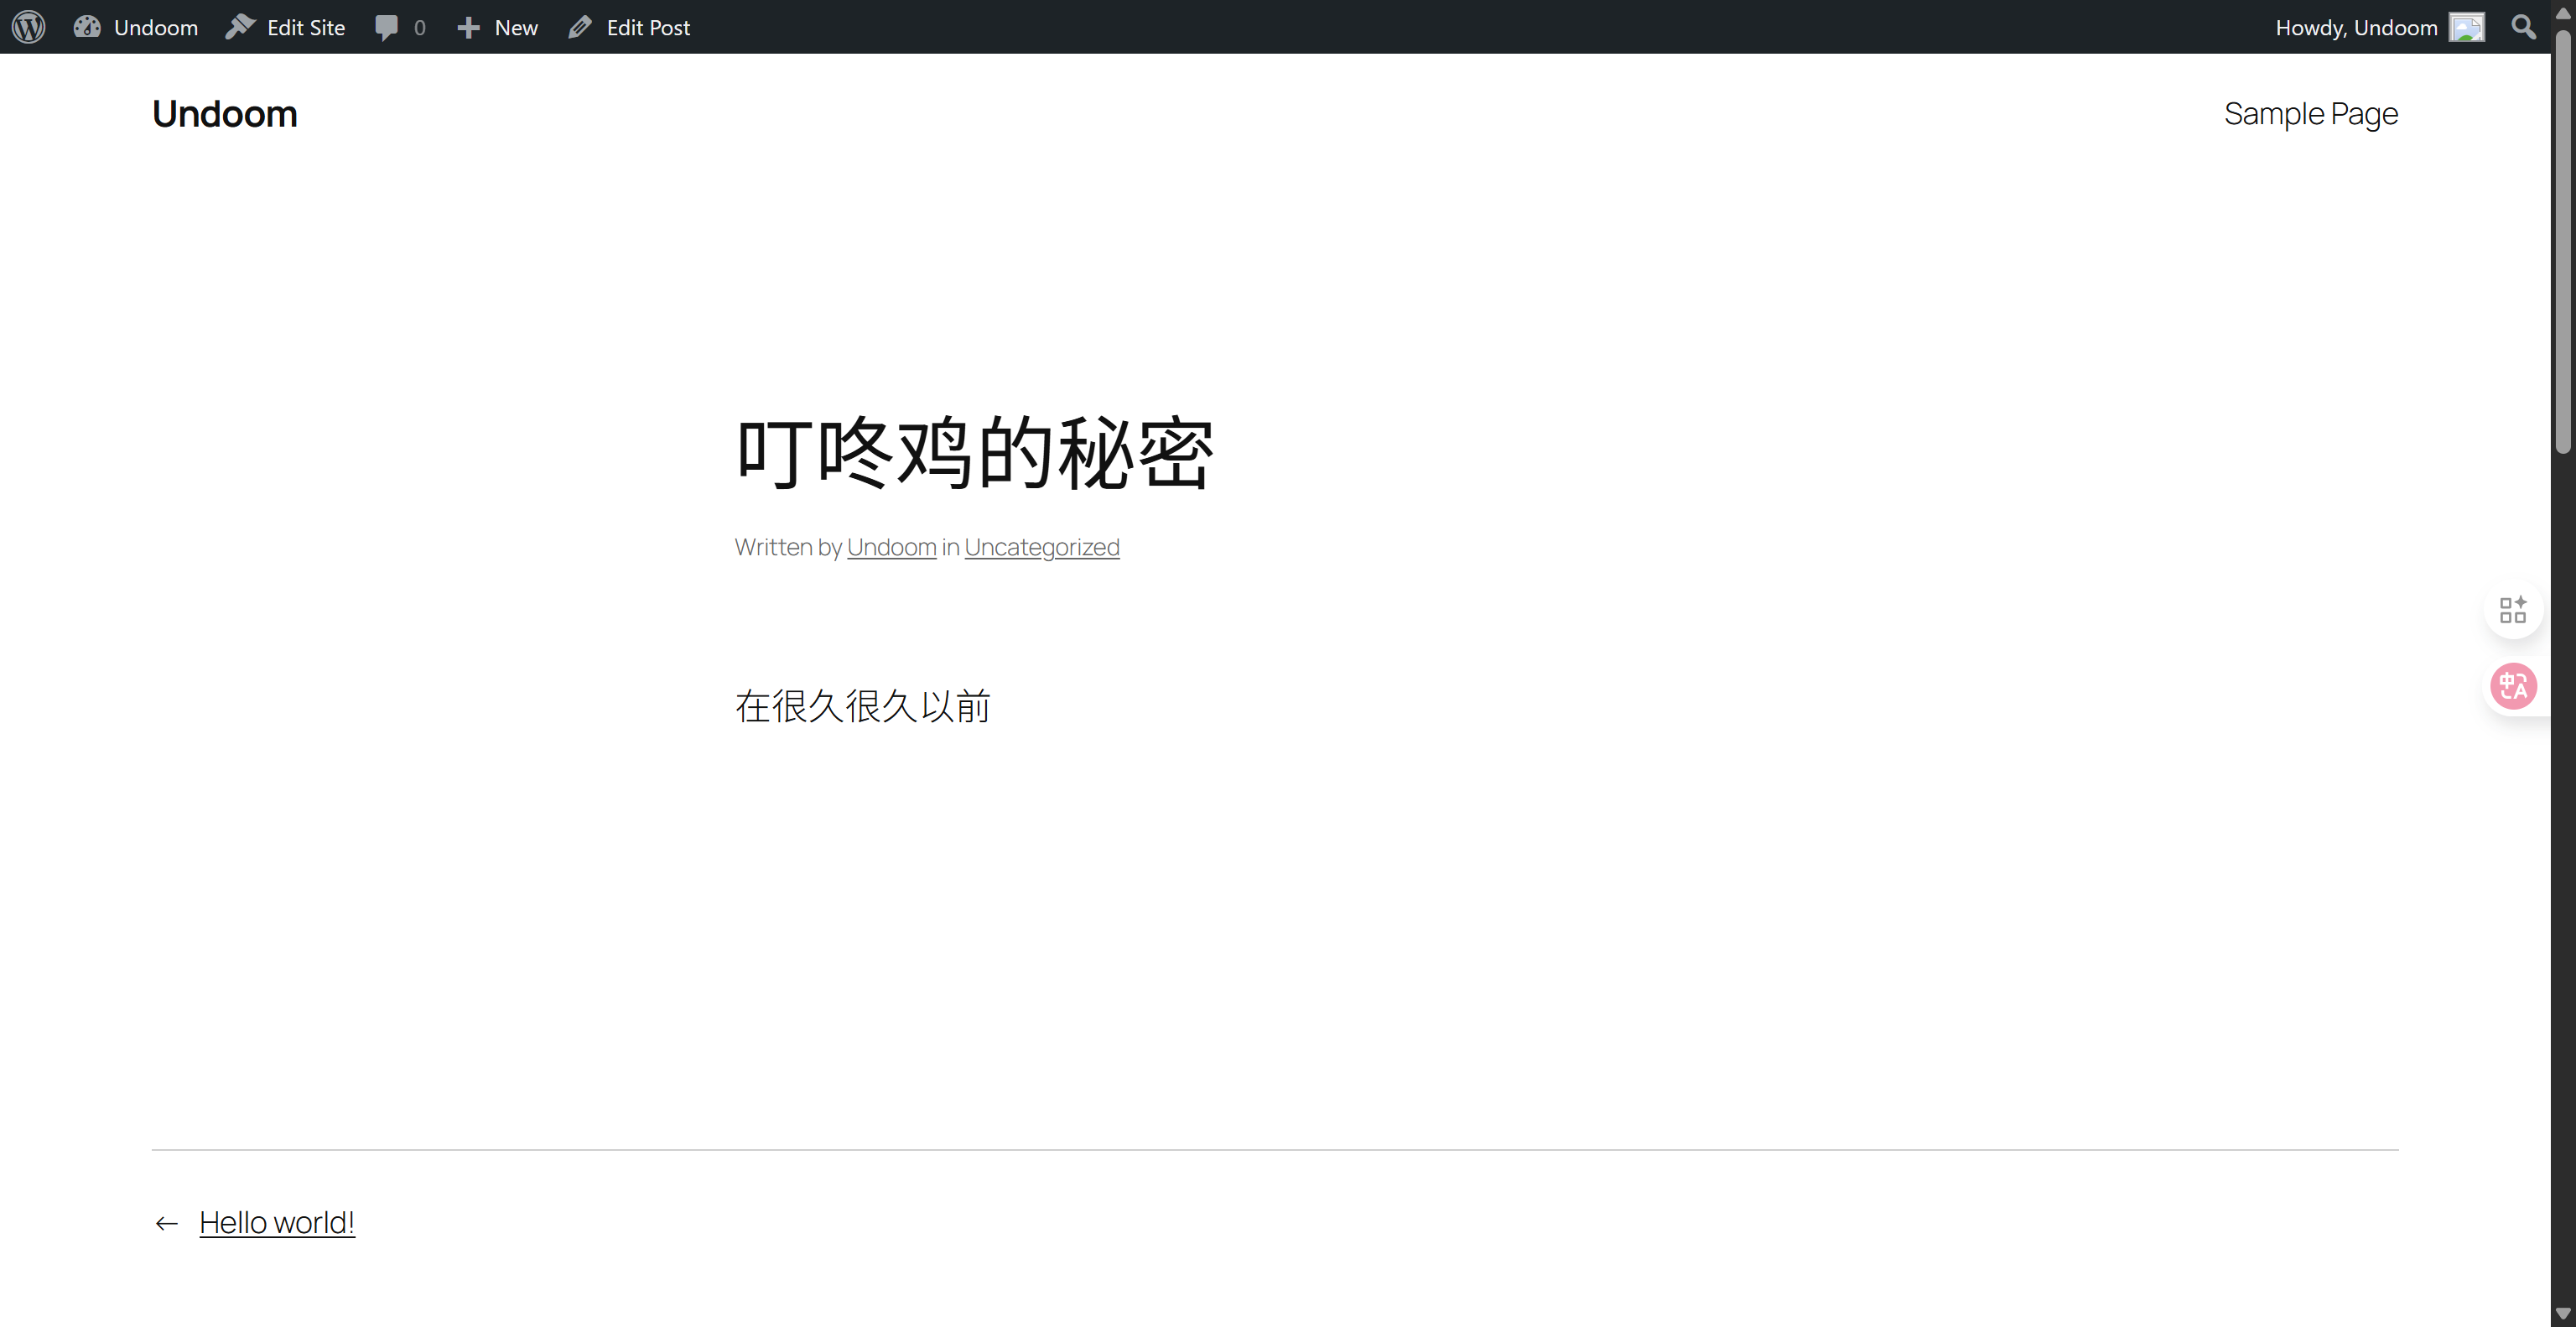Click the pencil icon for Edit Post
Image resolution: width=2576 pixels, height=1327 pixels.
(x=580, y=27)
